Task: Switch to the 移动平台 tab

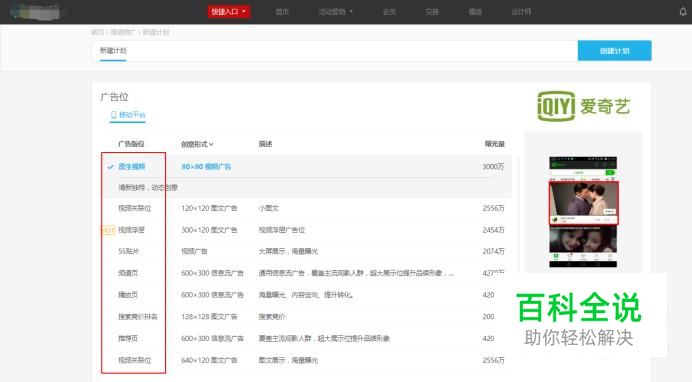Action: point(128,115)
